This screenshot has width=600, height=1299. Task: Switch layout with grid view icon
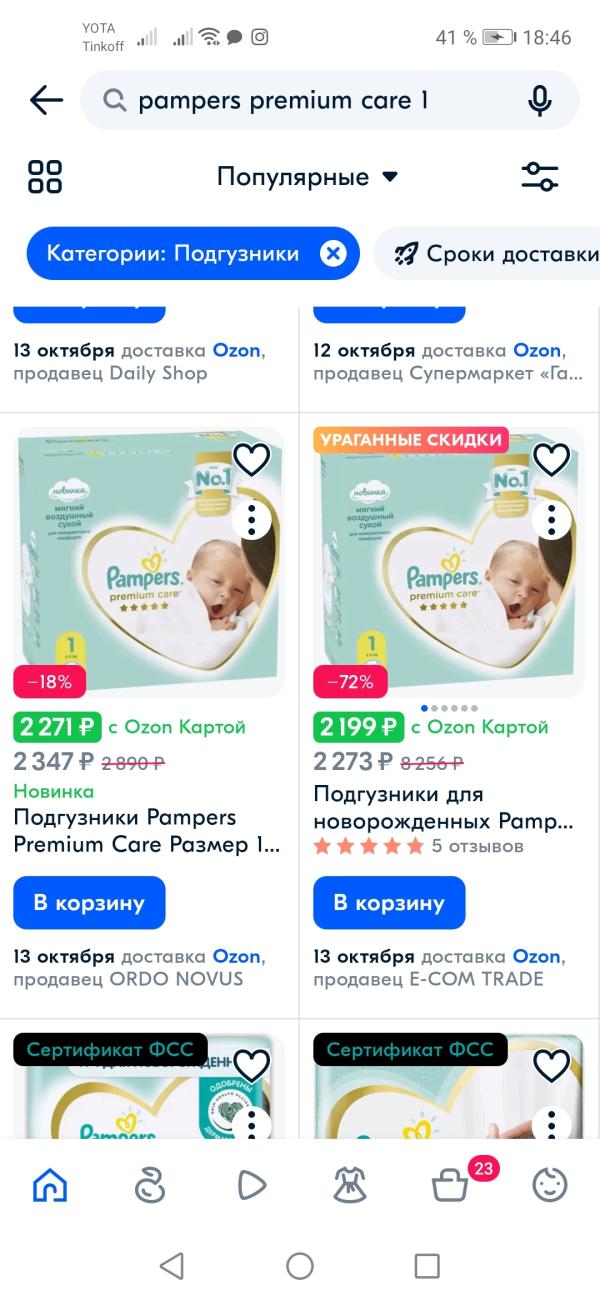coord(45,177)
